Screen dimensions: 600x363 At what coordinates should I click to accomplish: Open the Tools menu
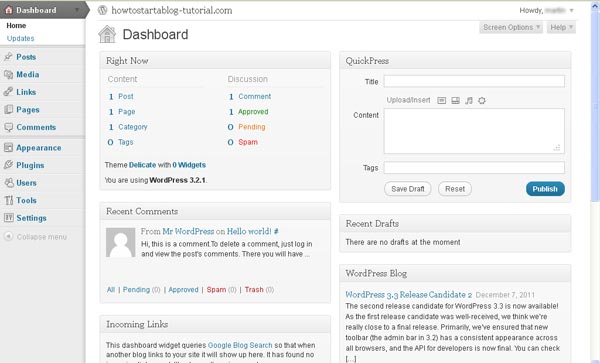pos(26,200)
